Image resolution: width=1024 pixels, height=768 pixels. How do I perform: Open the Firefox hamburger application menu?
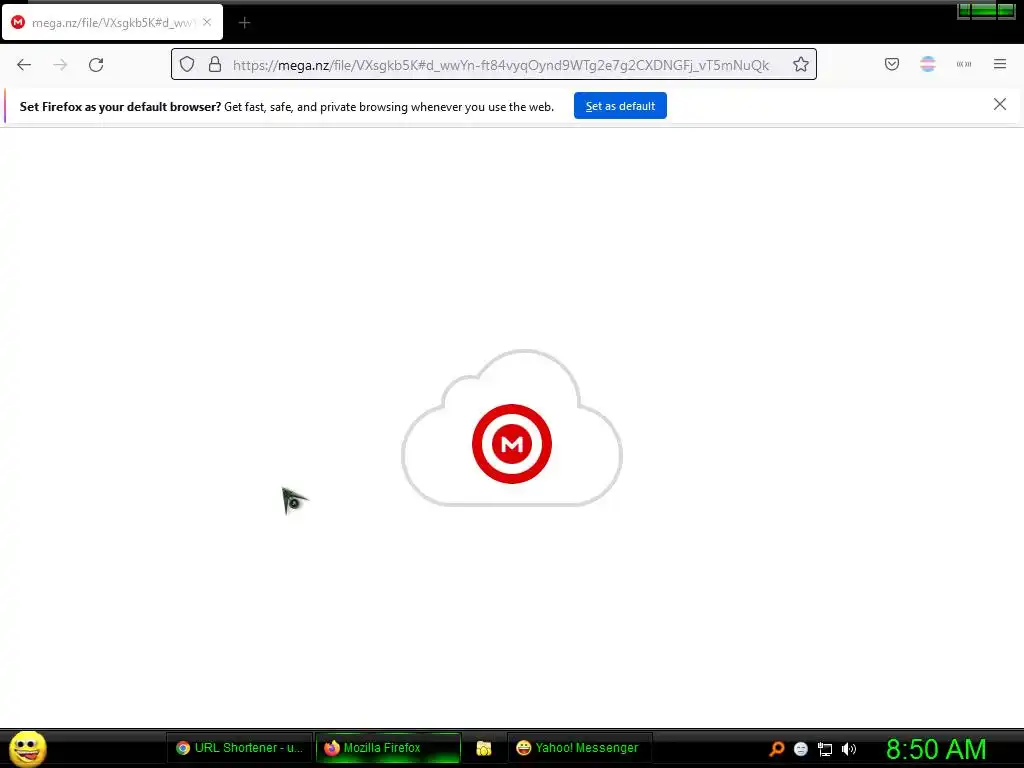(x=1000, y=64)
